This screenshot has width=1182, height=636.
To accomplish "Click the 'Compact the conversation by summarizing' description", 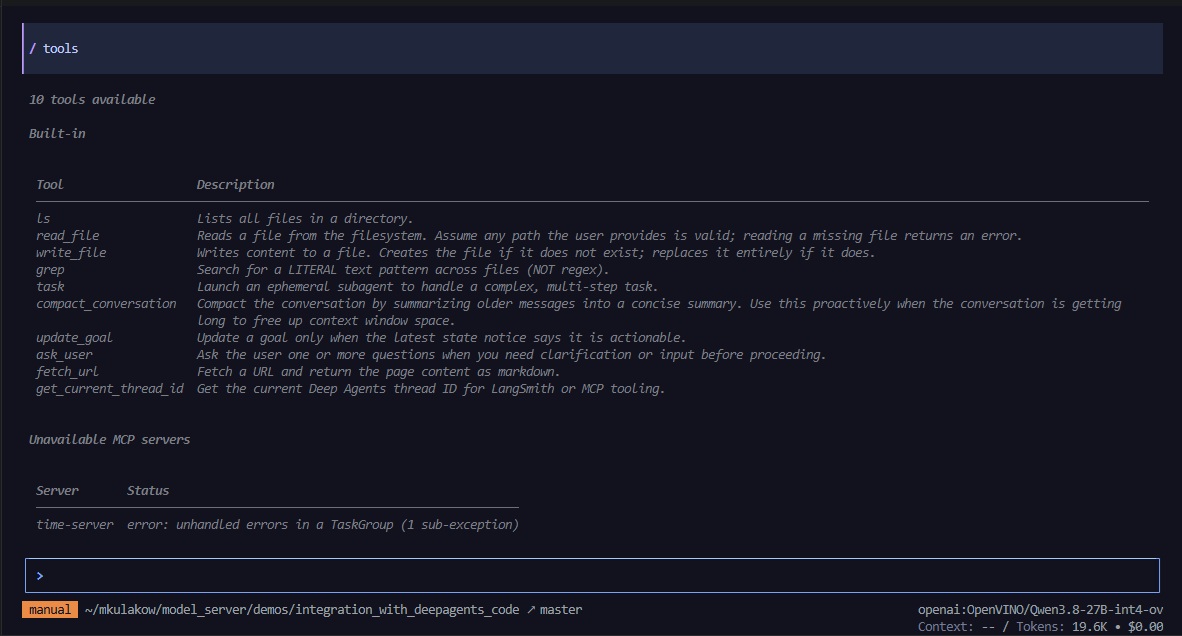I will tap(659, 312).
